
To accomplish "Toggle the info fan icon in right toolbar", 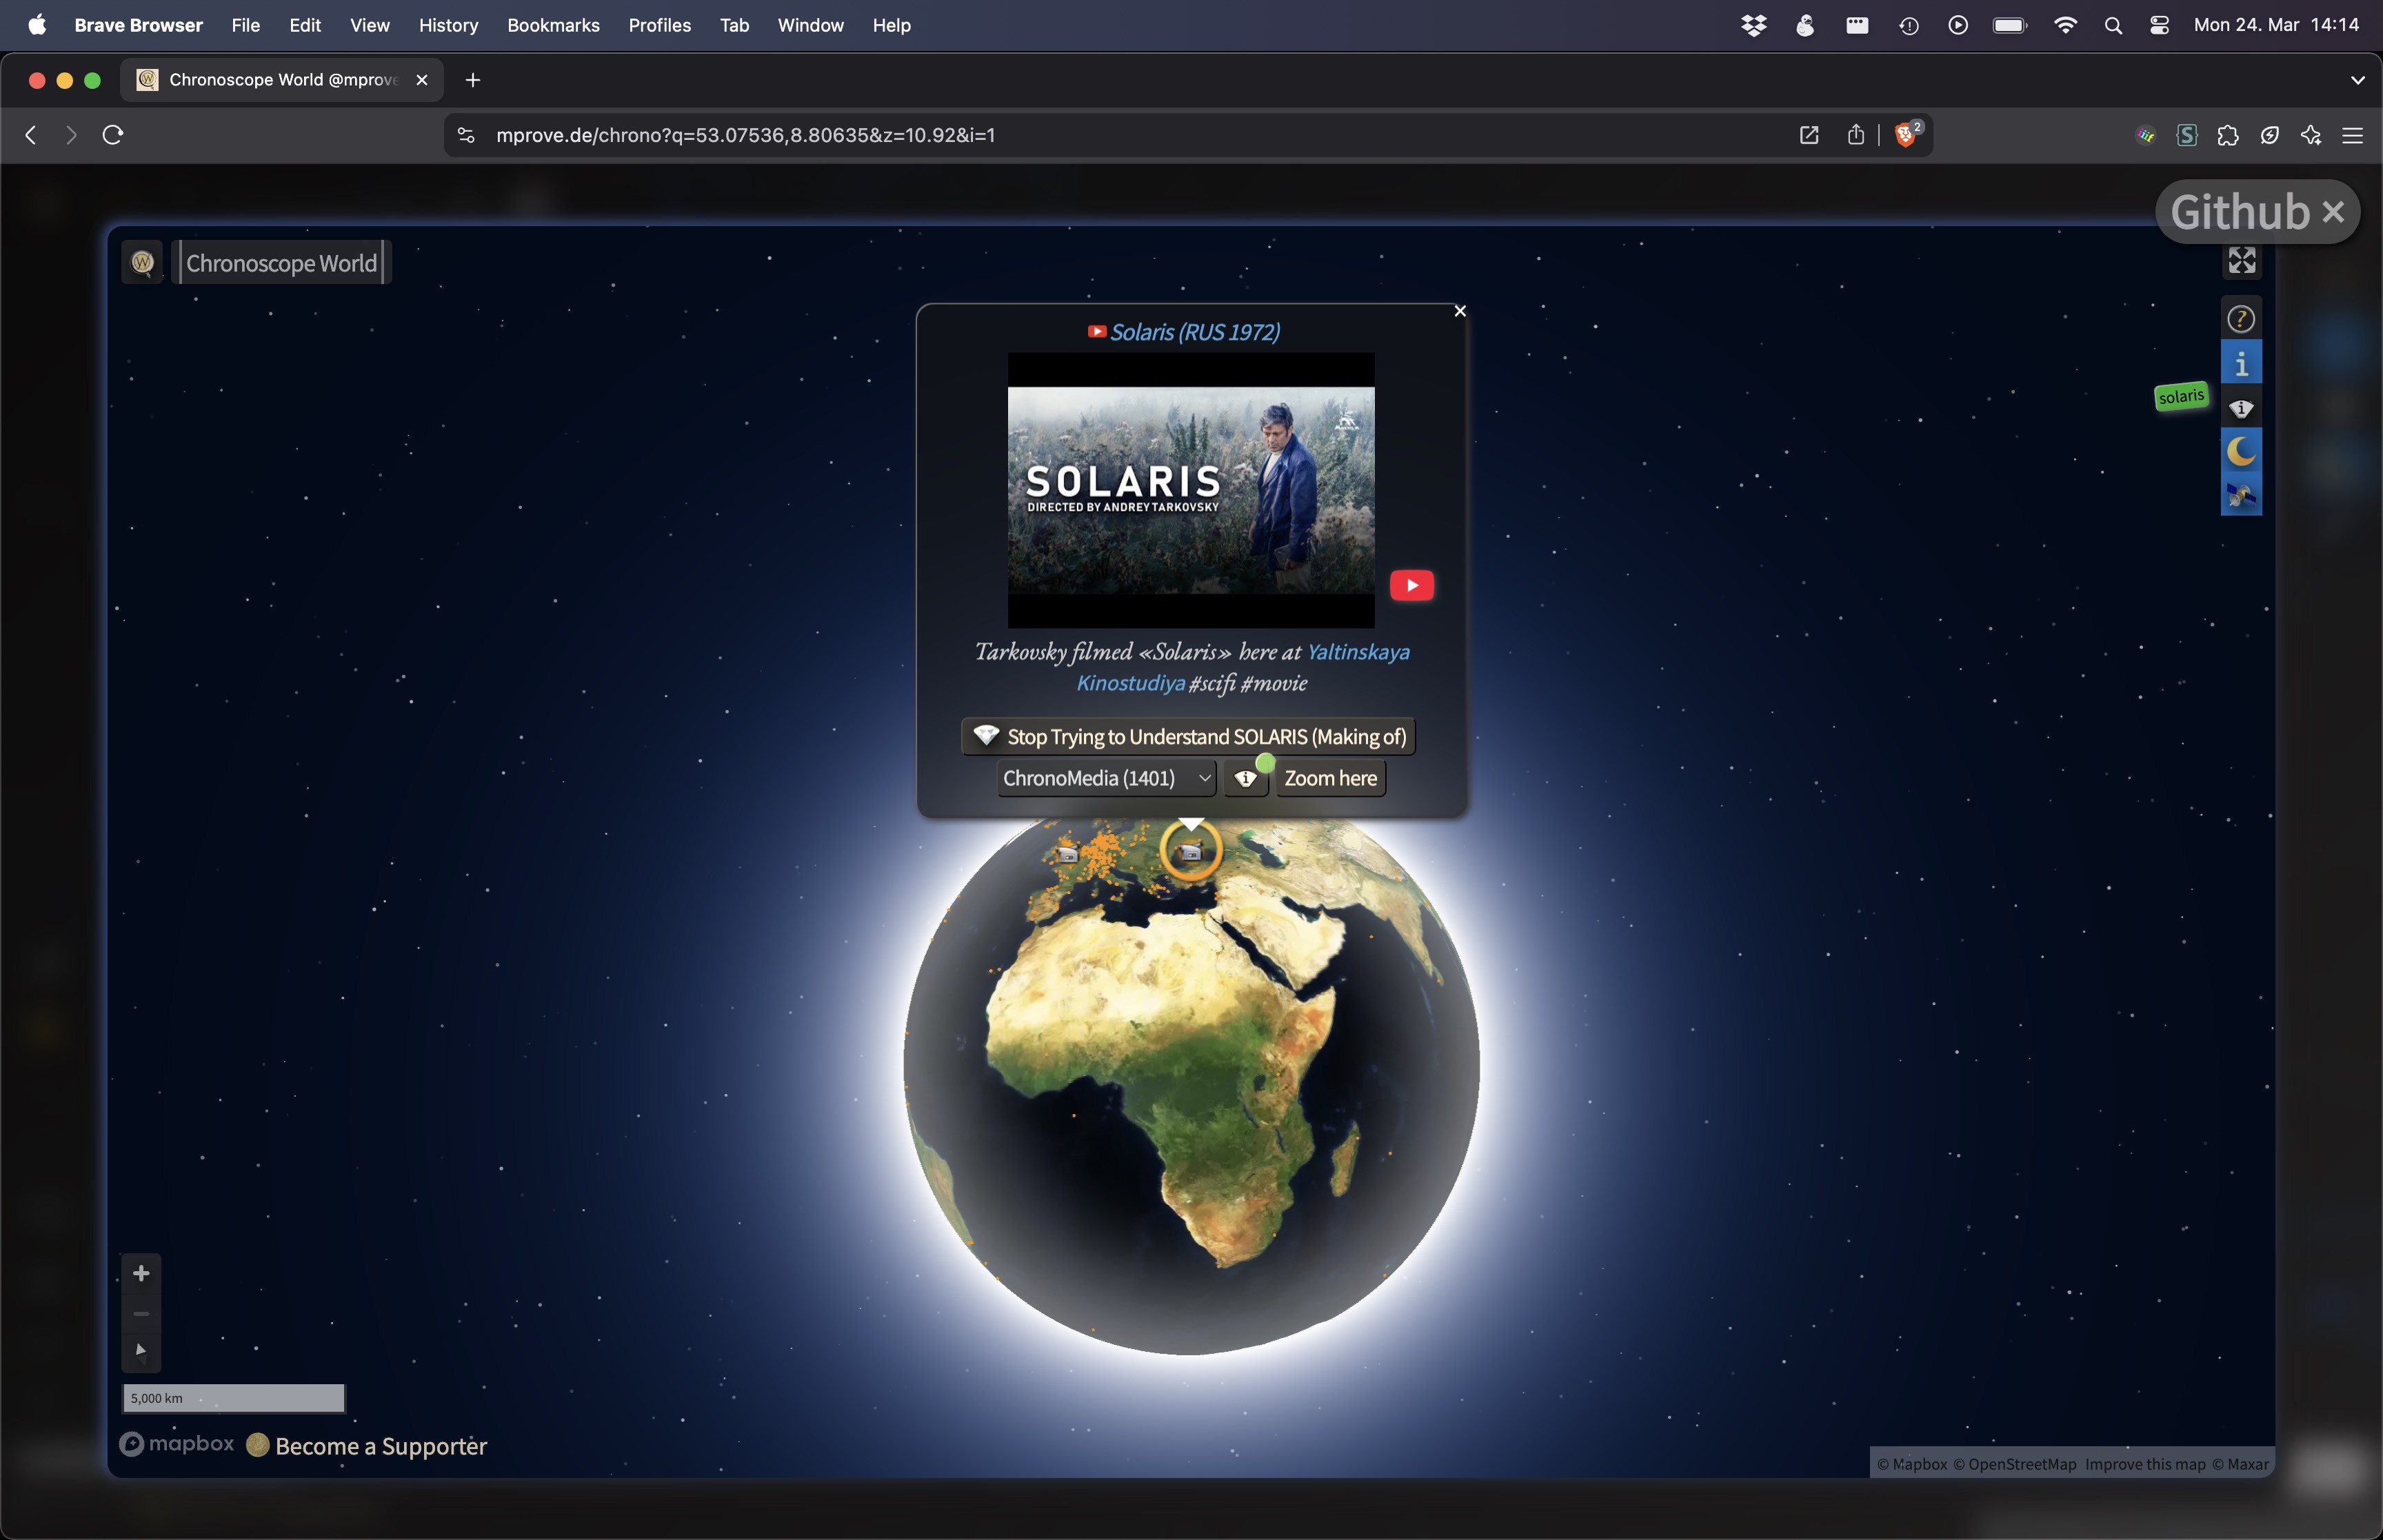I will [2241, 407].
